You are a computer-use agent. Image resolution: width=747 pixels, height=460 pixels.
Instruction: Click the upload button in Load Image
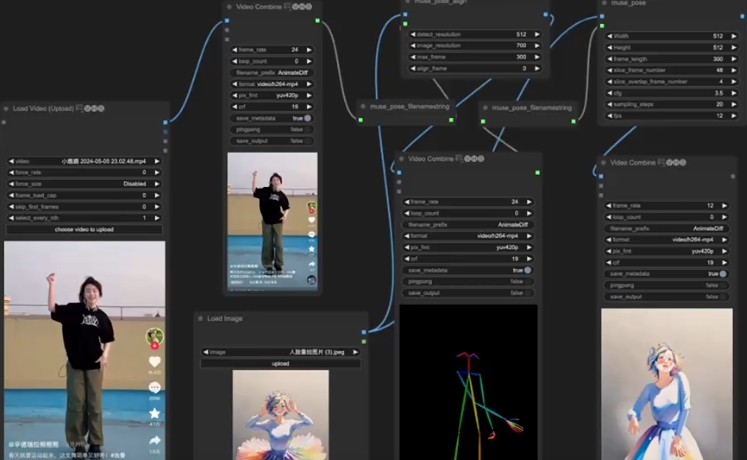pyautogui.click(x=281, y=363)
